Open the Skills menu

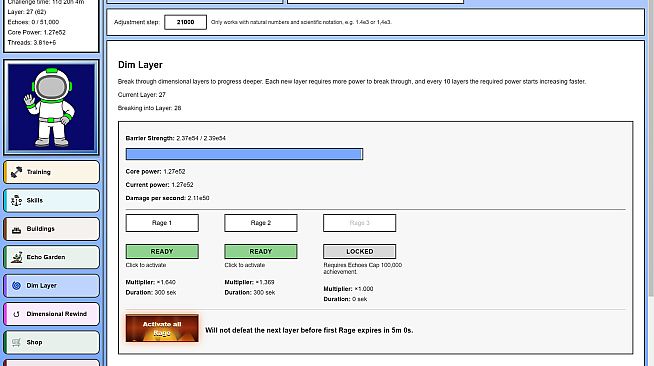(52, 201)
